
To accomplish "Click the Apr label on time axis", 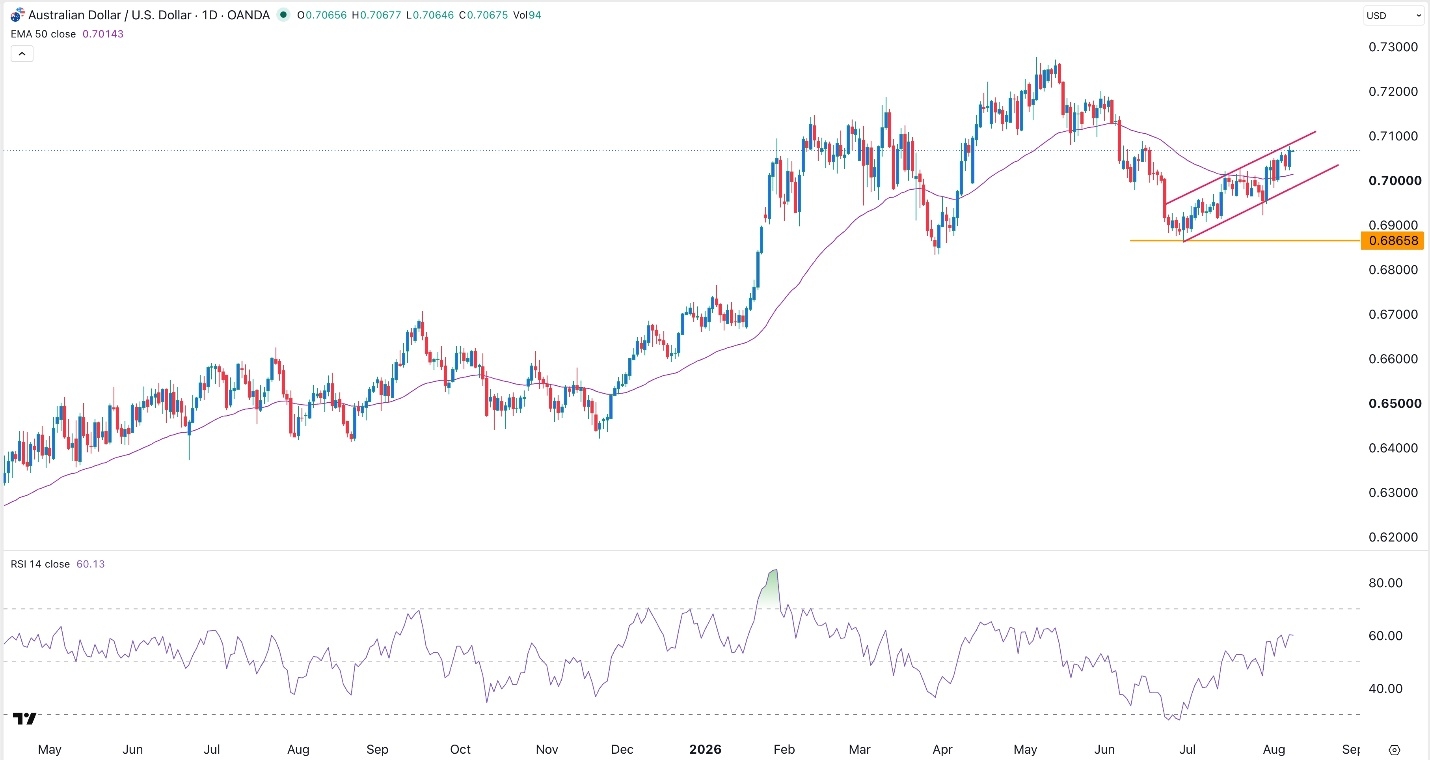I will (x=942, y=749).
